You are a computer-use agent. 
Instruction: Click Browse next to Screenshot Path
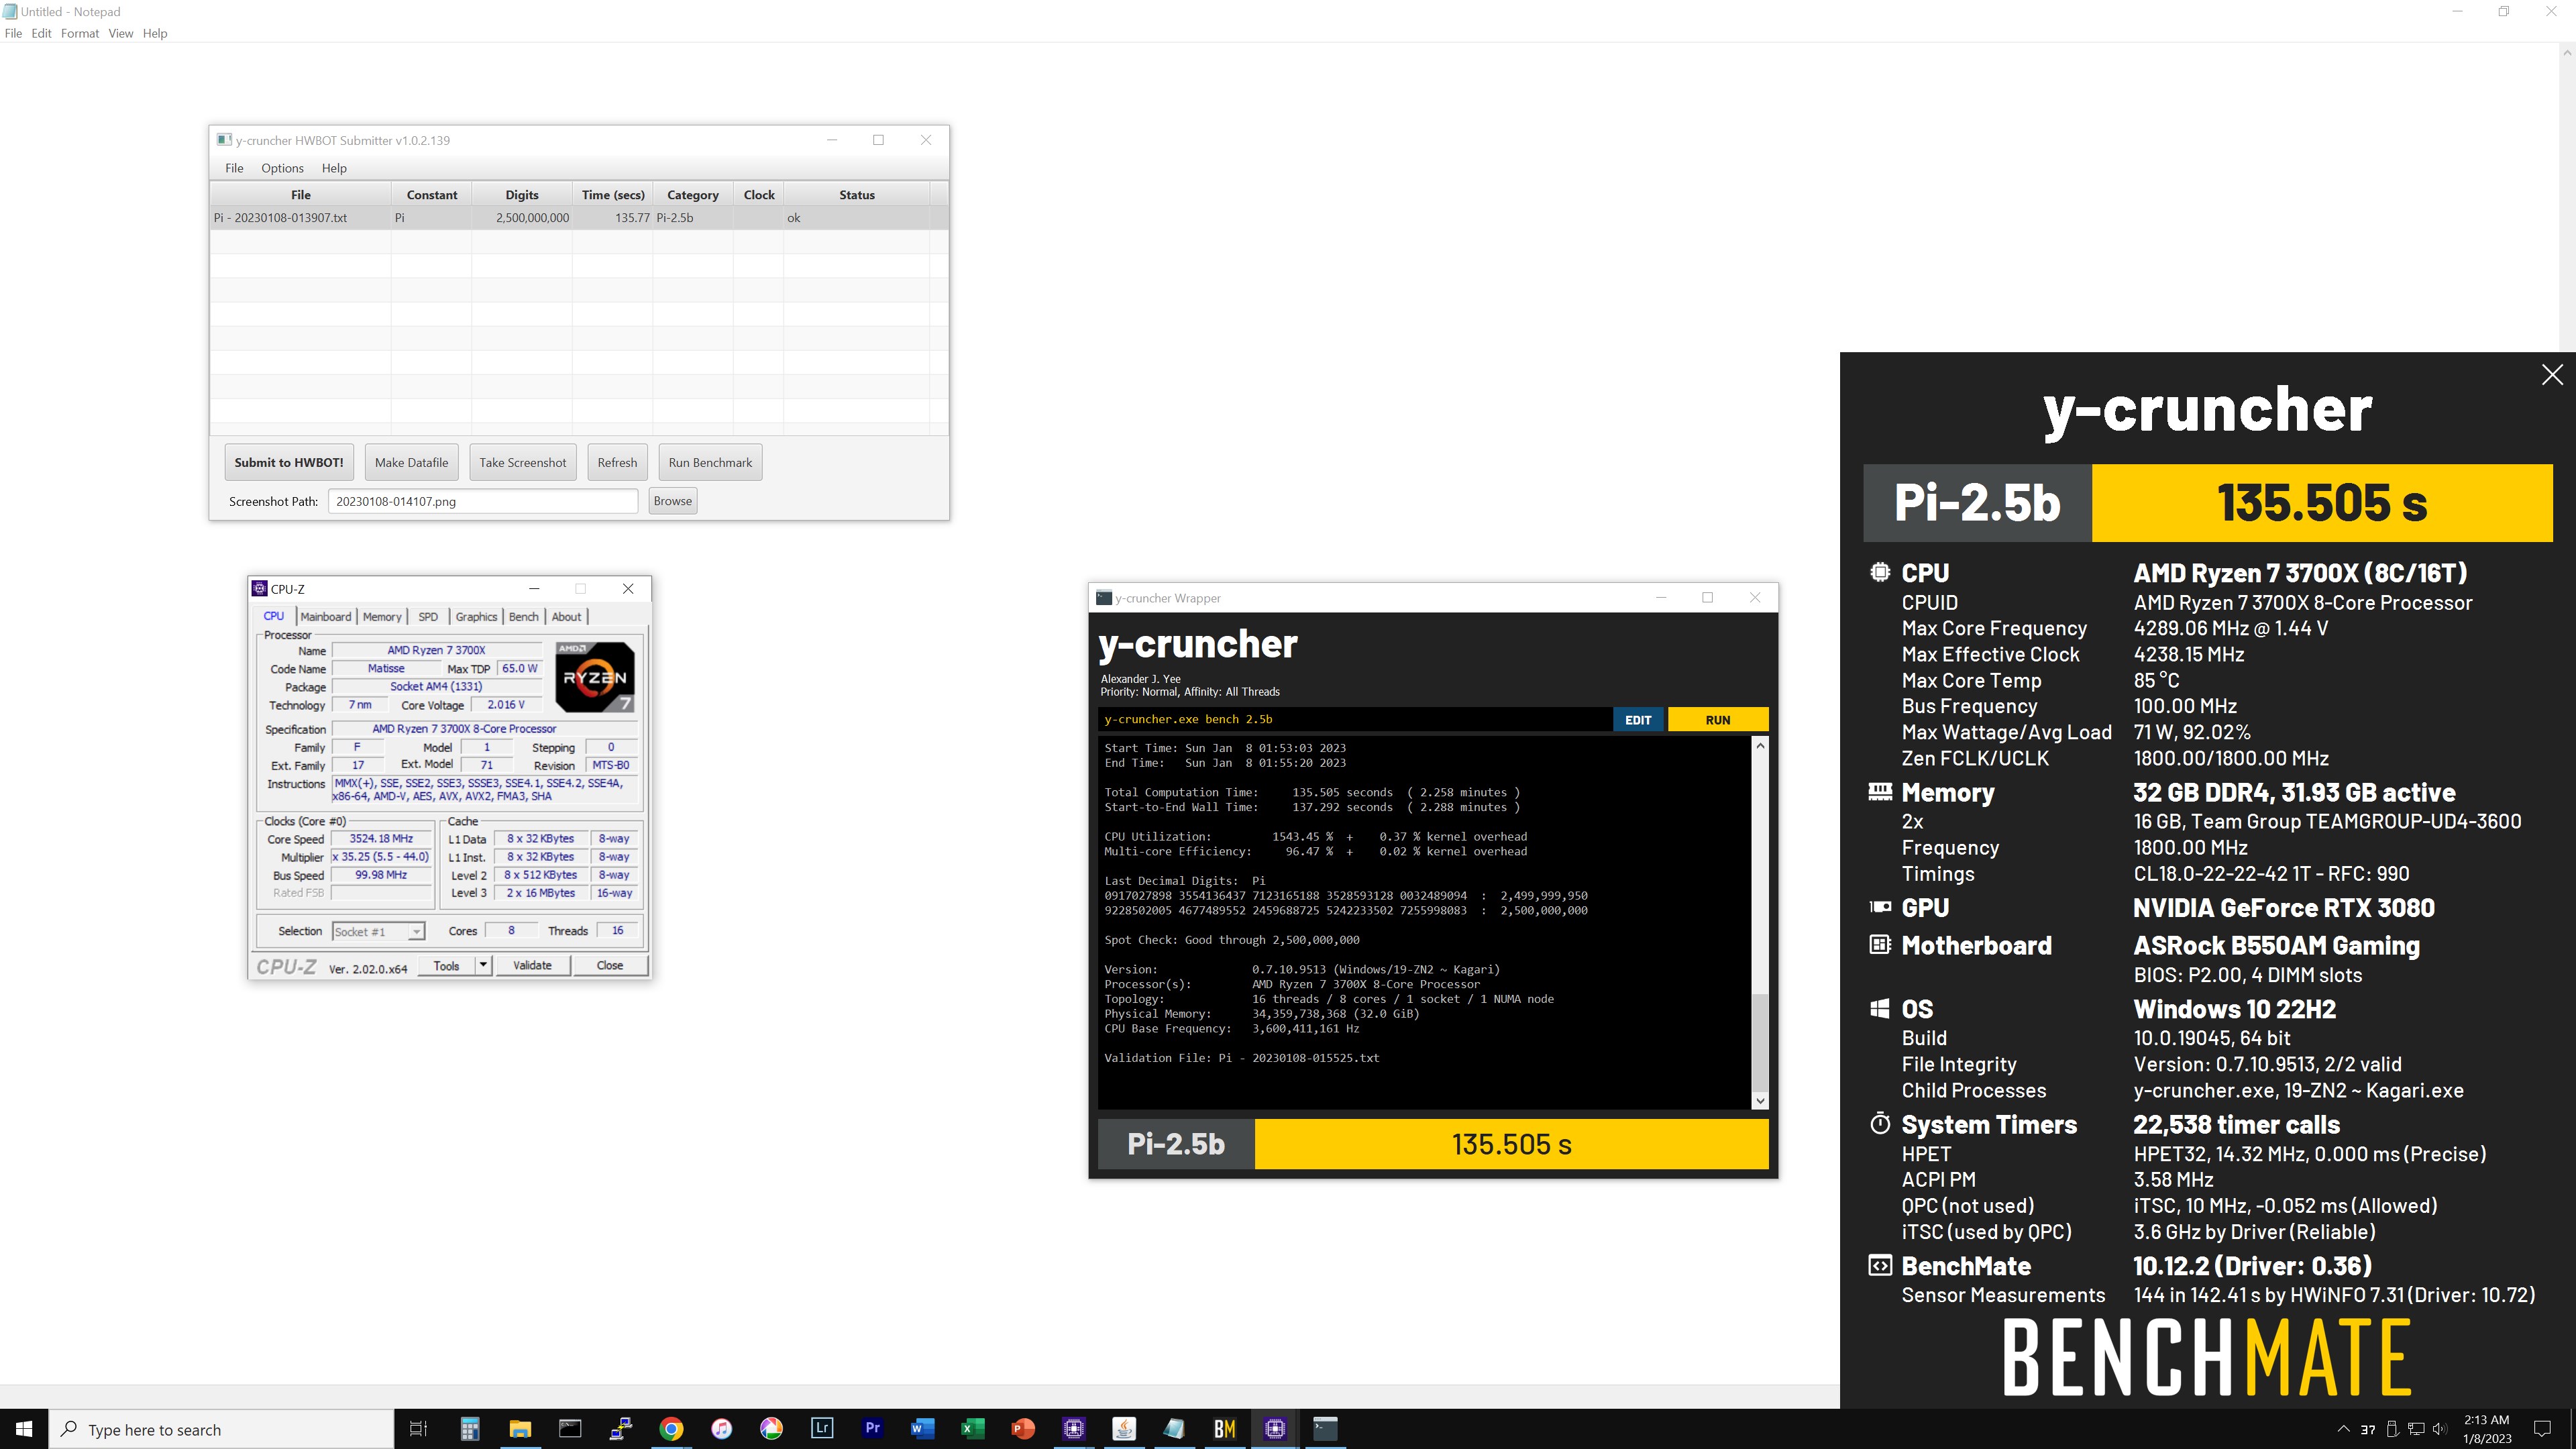pyautogui.click(x=673, y=501)
